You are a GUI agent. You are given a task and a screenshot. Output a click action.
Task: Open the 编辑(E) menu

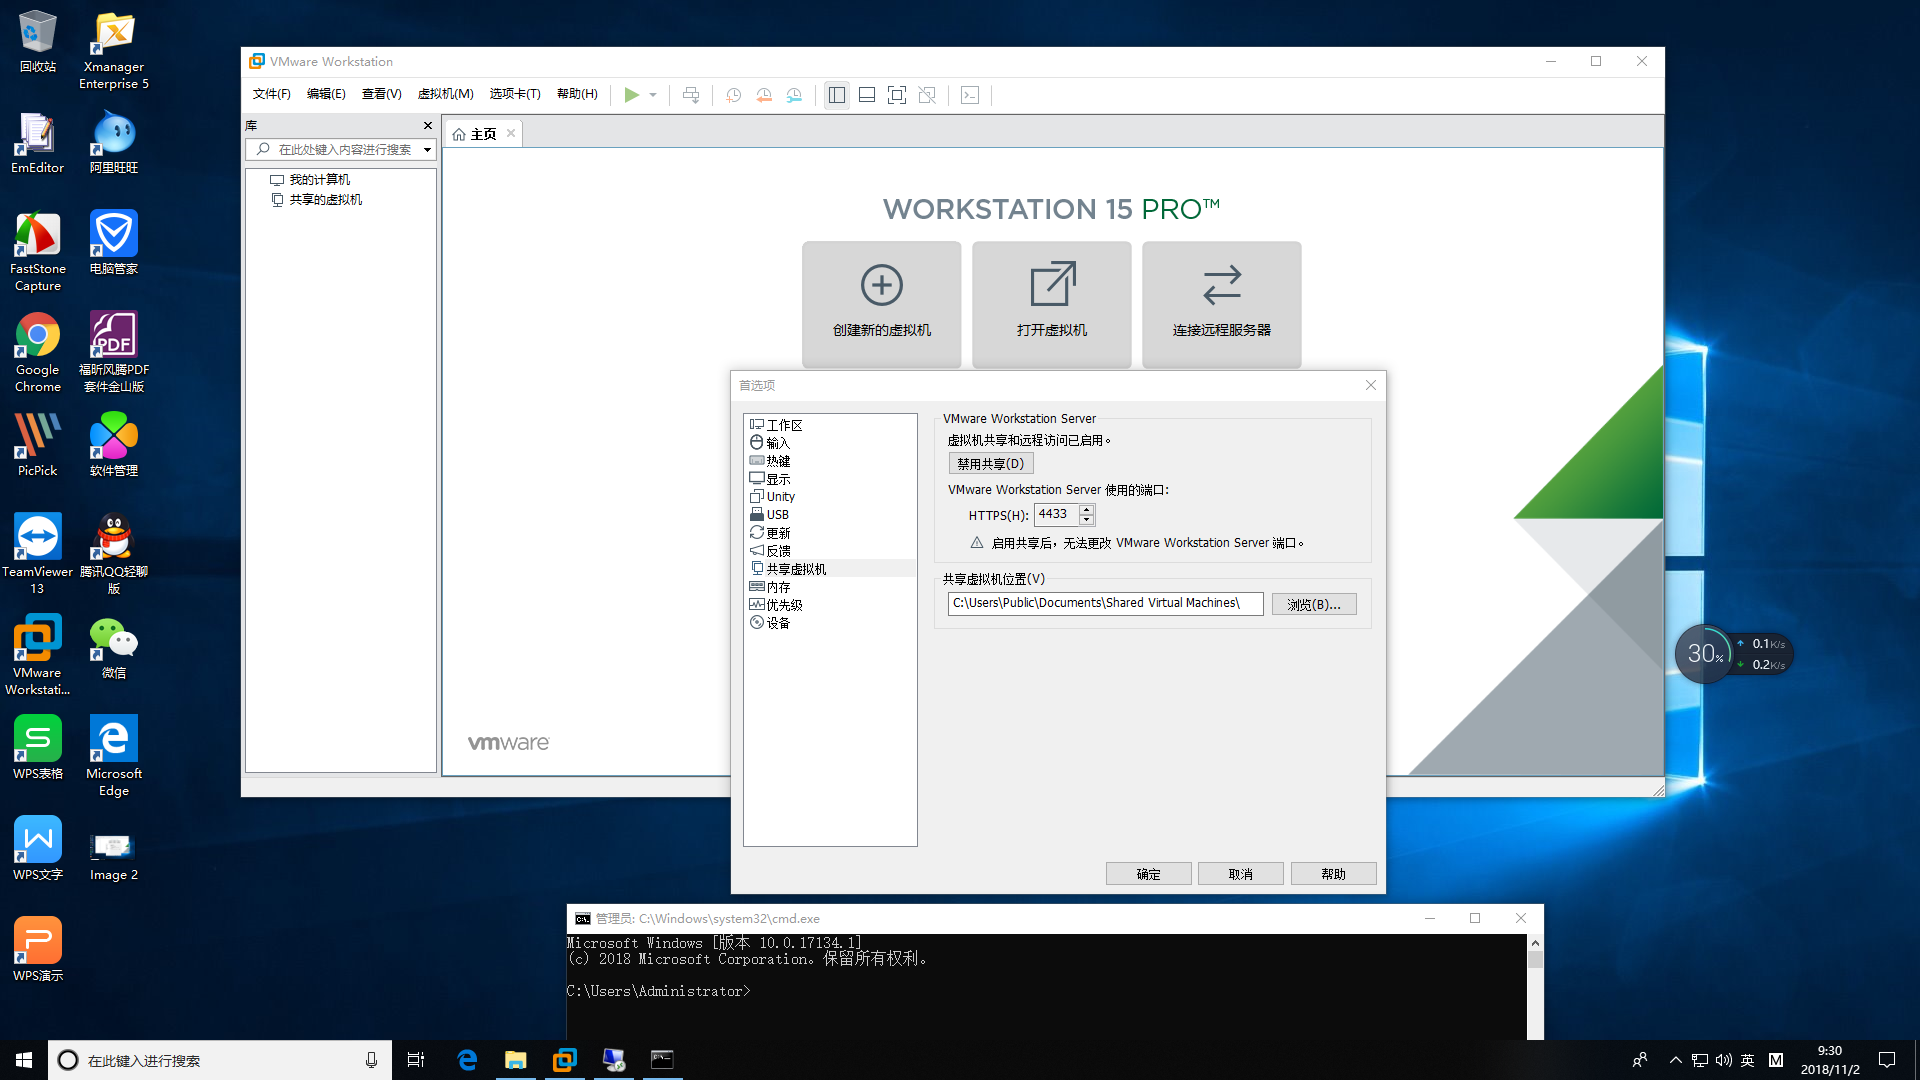click(x=326, y=94)
